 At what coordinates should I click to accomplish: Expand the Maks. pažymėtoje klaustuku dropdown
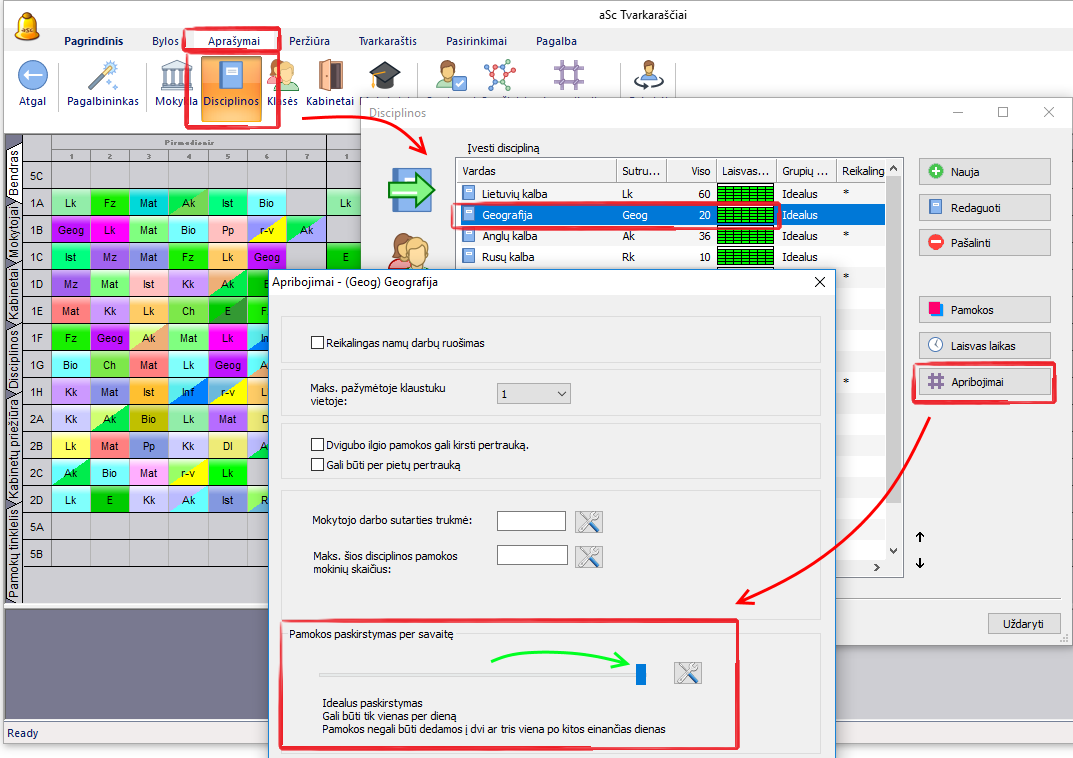(x=533, y=394)
